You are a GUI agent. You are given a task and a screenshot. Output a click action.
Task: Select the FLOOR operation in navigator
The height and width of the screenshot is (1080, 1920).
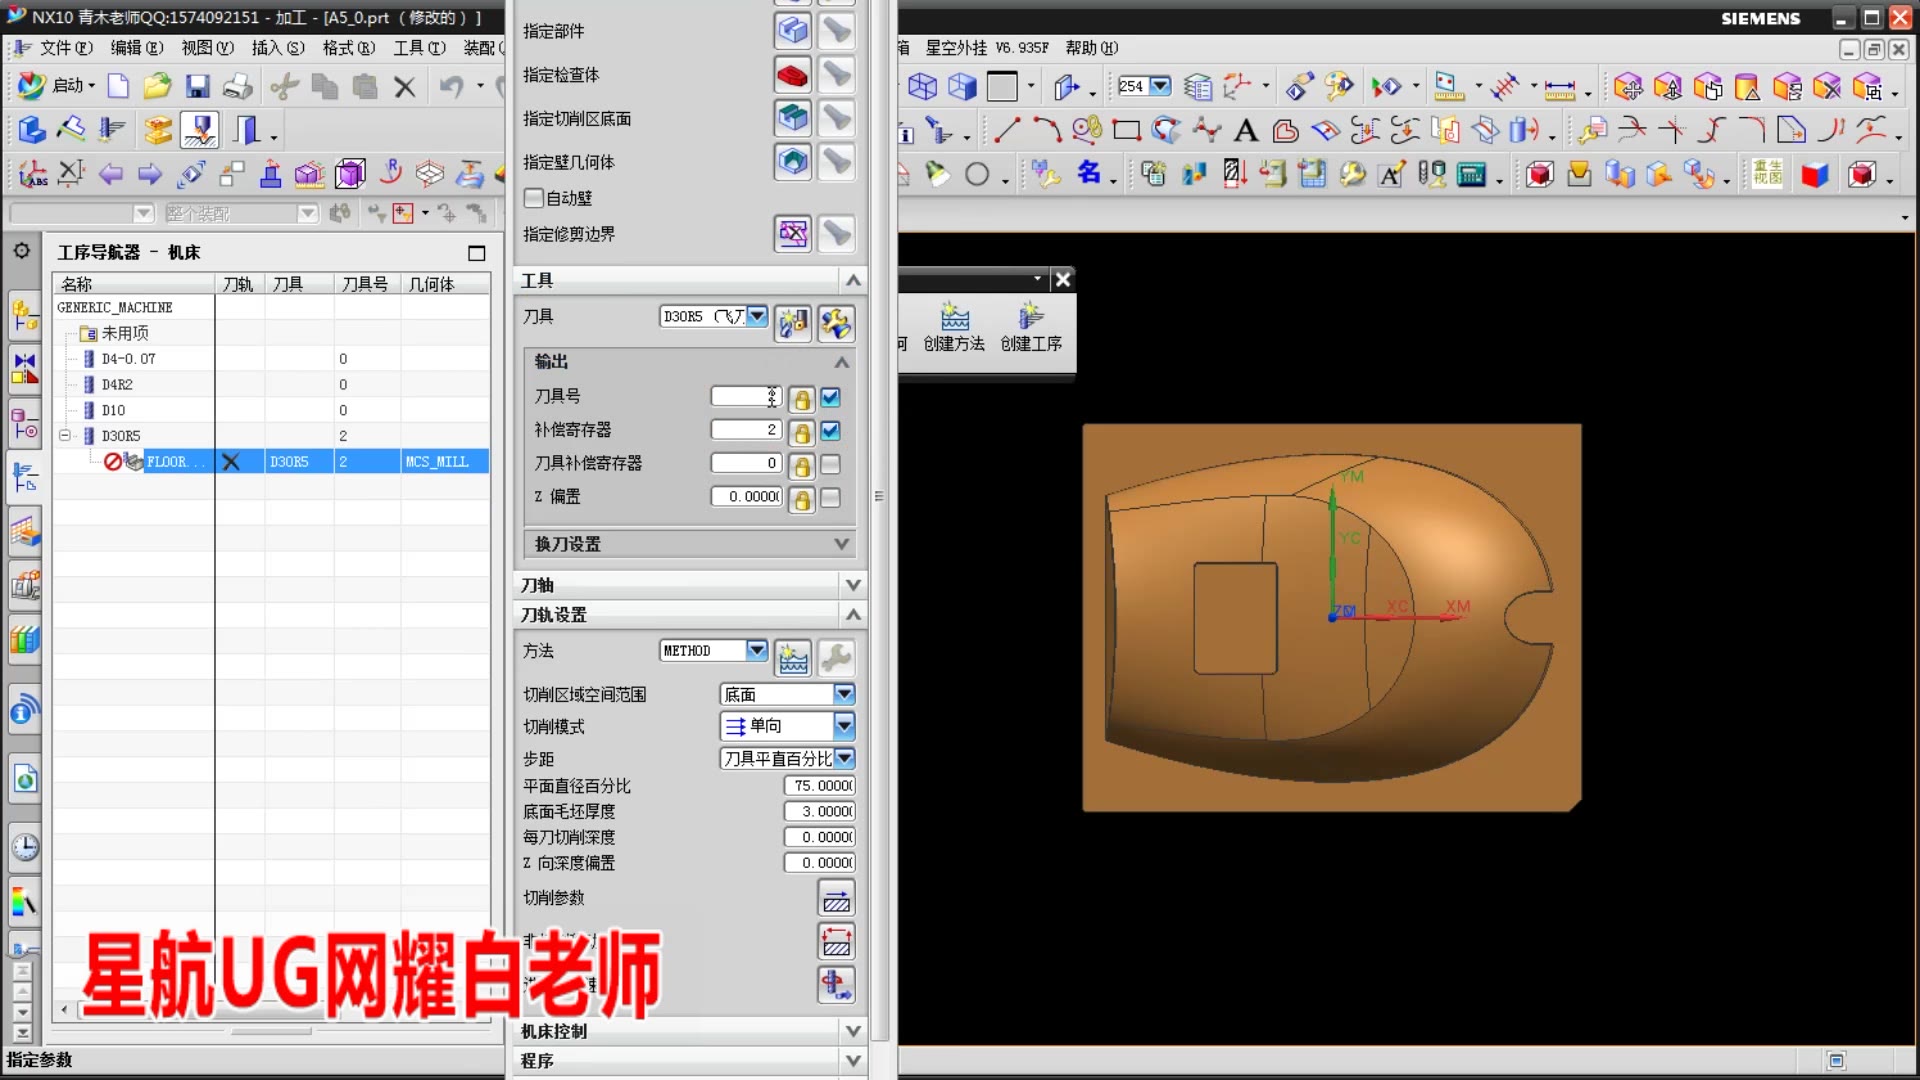[167, 462]
